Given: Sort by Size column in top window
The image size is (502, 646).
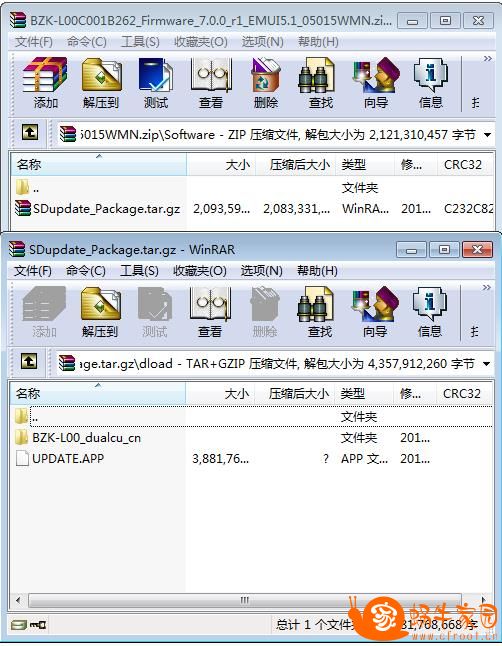Looking at the screenshot, I should coord(221,164).
